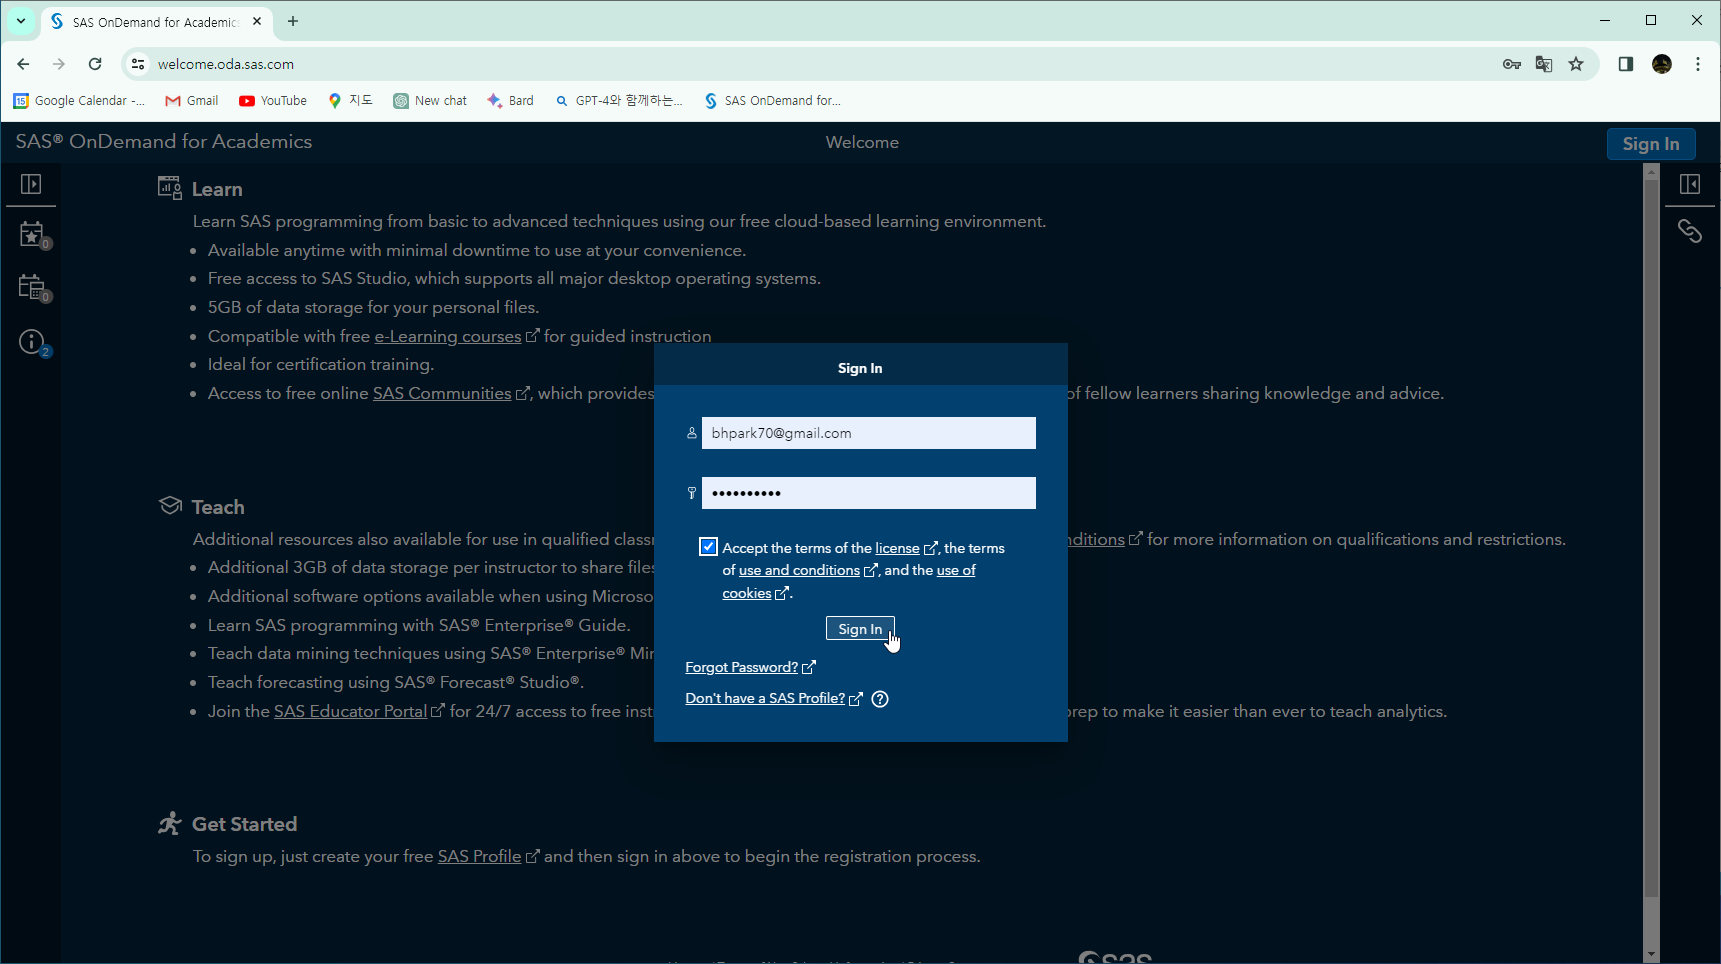Open the use and conditions link
1721x964 pixels.
799,570
